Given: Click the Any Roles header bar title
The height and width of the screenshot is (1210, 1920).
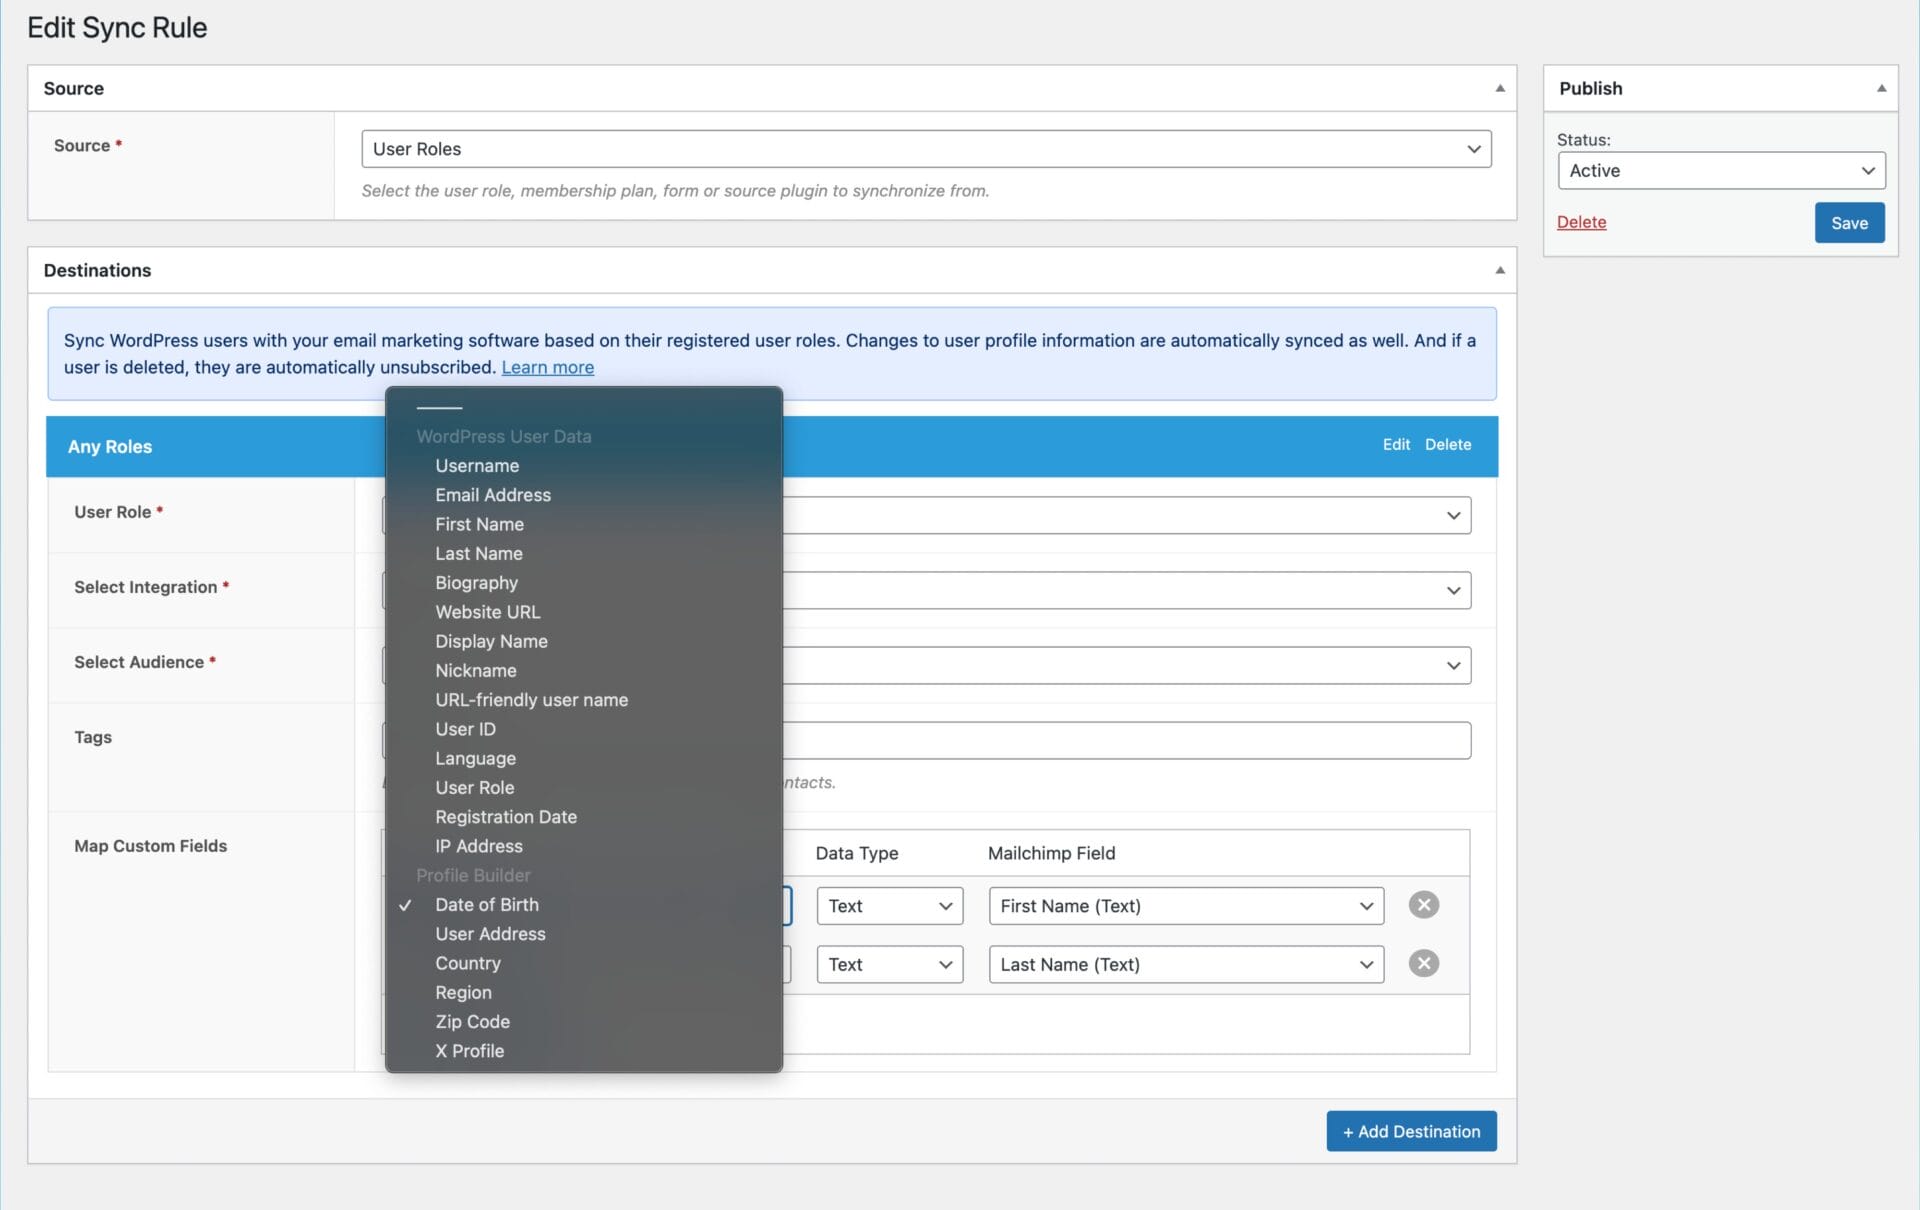Looking at the screenshot, I should [x=110, y=447].
